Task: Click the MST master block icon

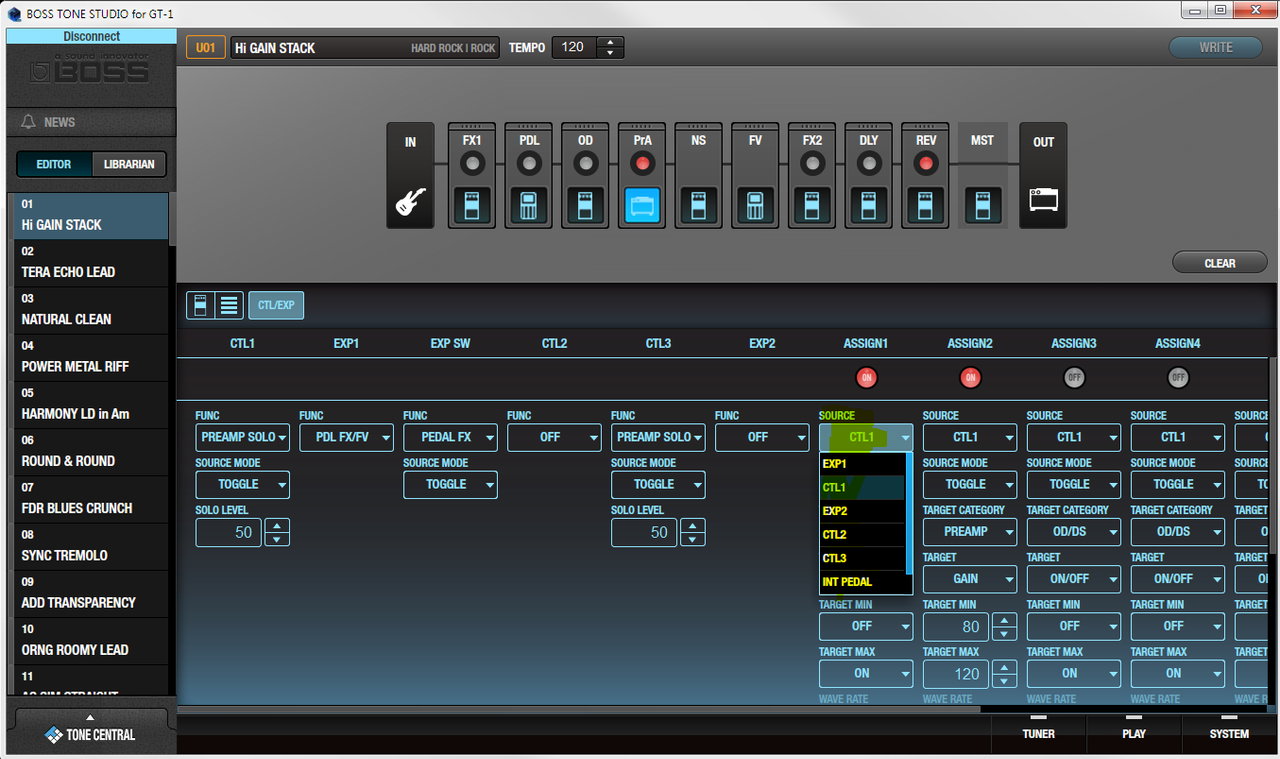Action: coord(983,205)
